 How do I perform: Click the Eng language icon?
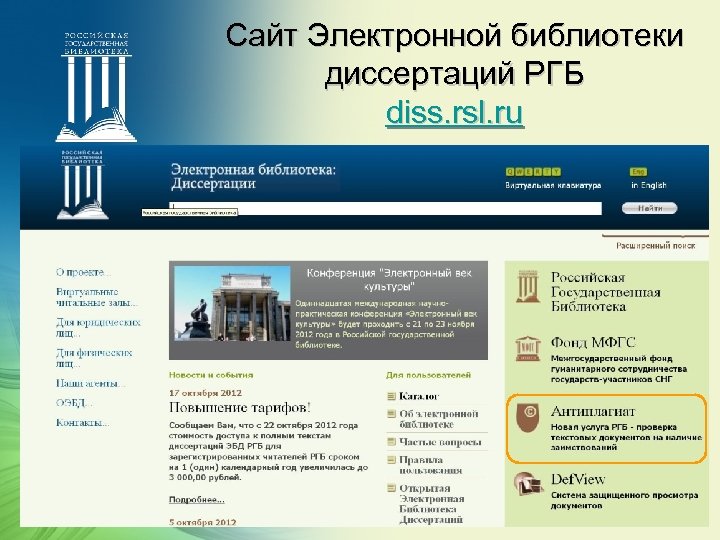[638, 172]
